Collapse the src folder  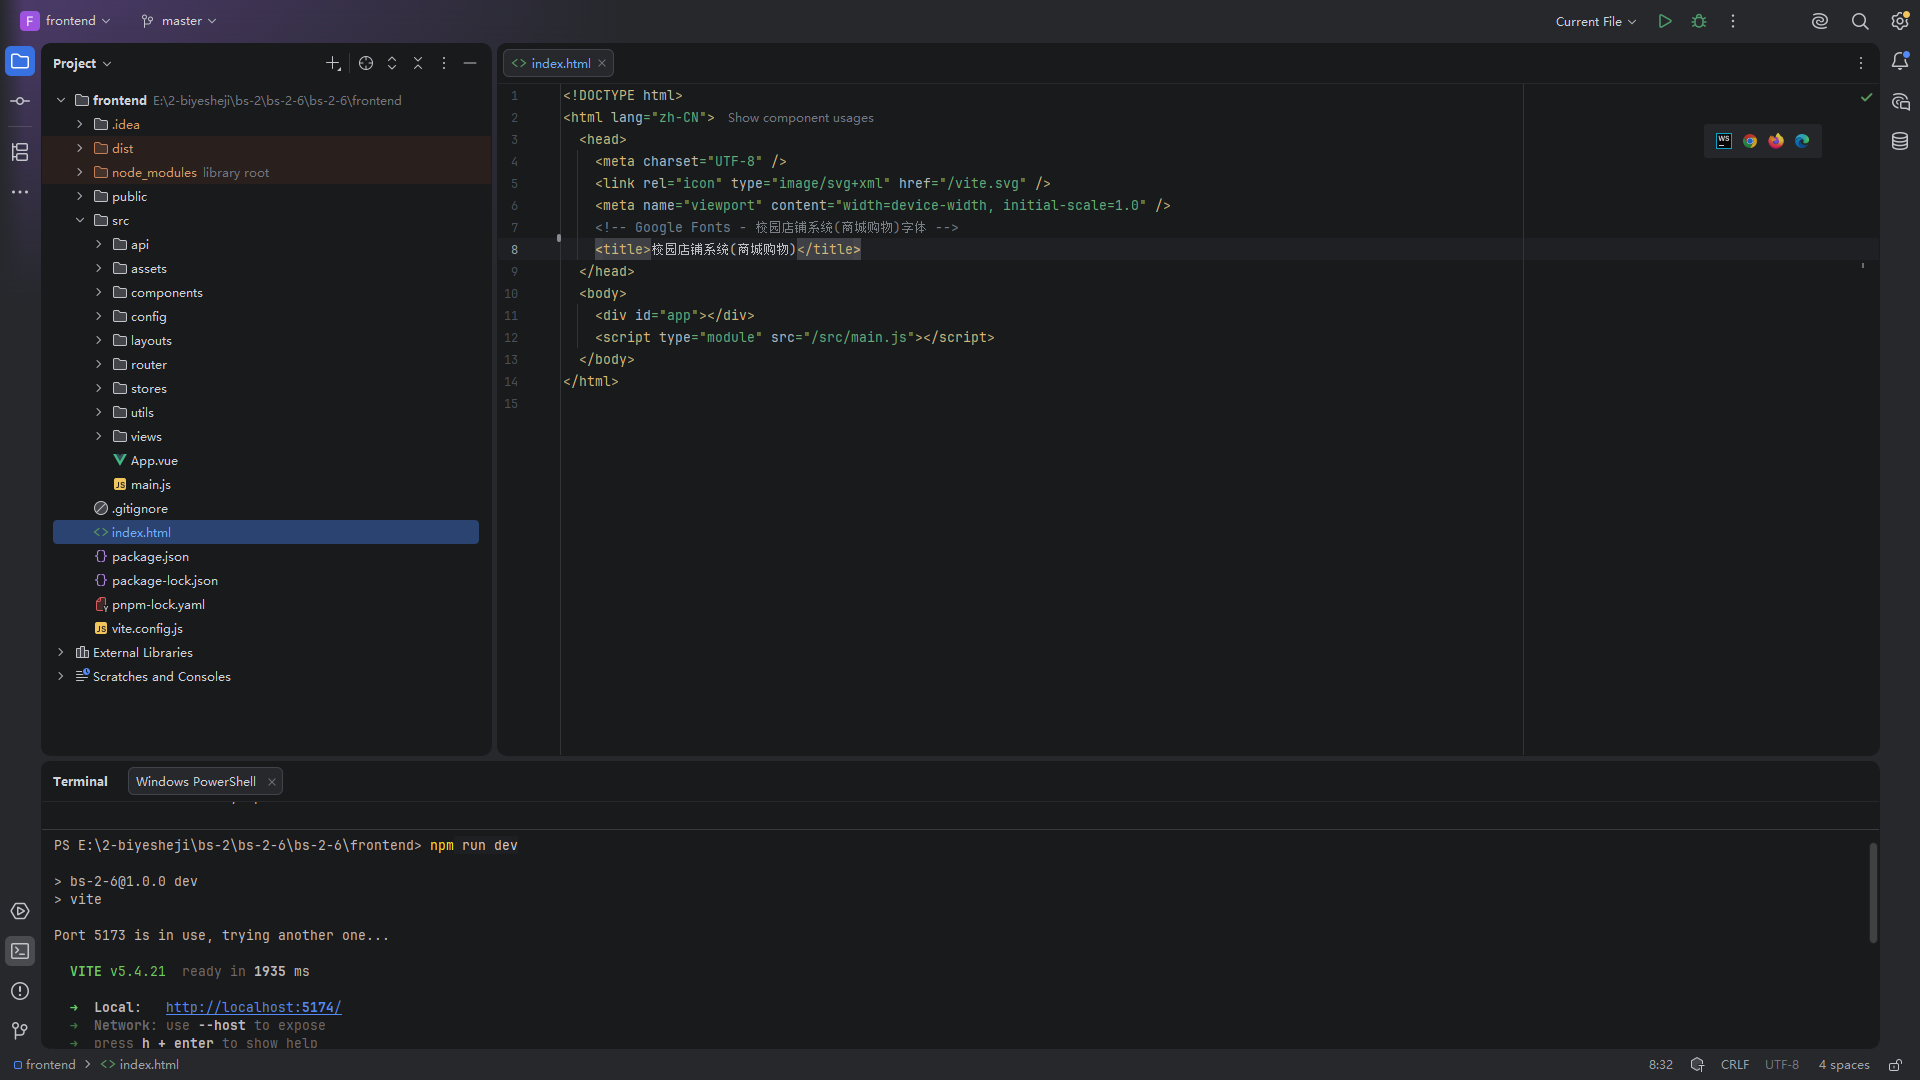click(80, 220)
